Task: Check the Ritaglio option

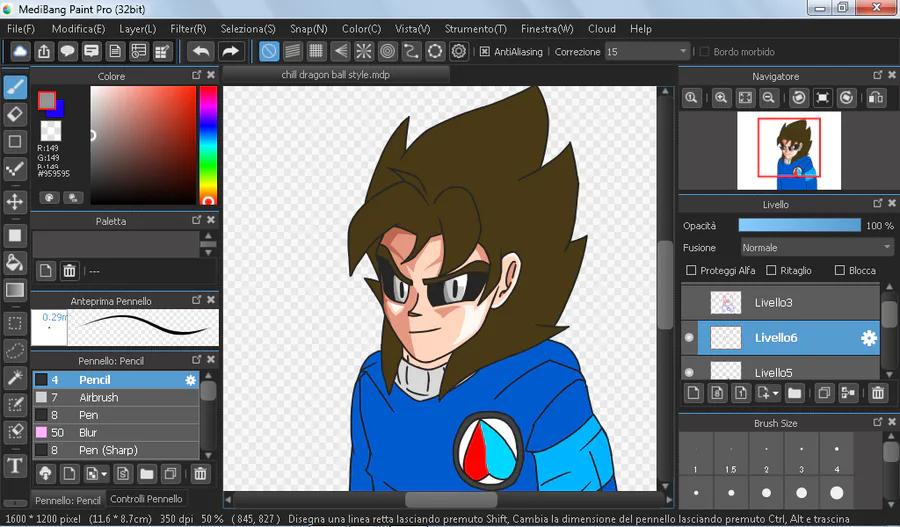Action: tap(771, 270)
